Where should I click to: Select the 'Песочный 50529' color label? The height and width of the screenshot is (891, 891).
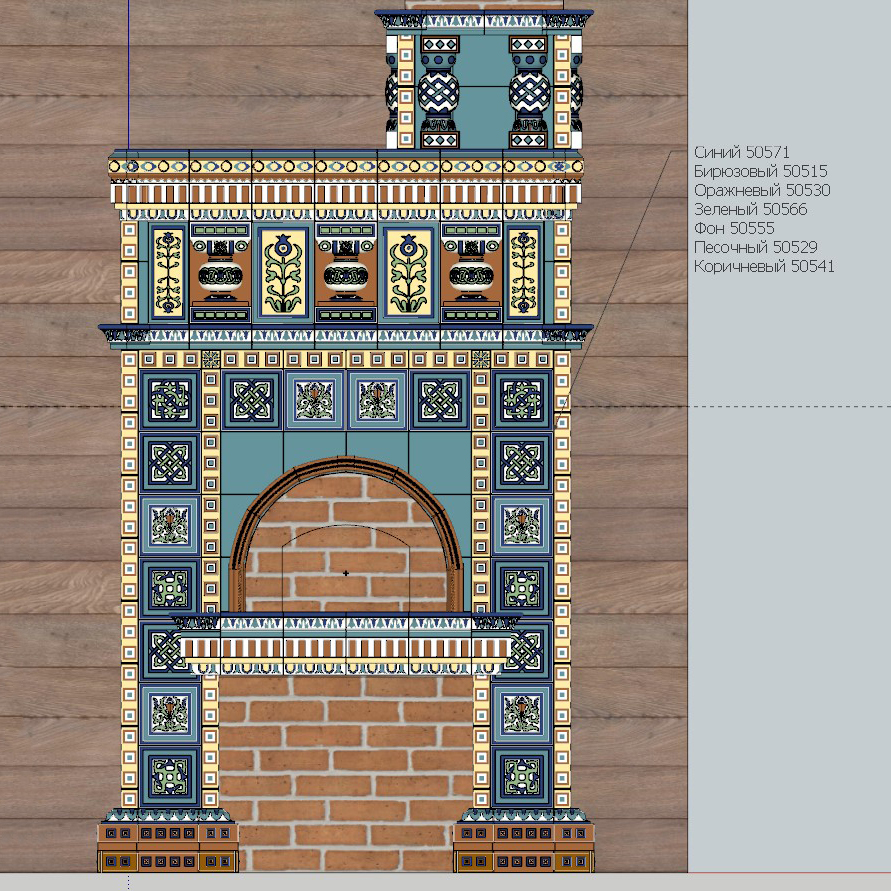[755, 247]
